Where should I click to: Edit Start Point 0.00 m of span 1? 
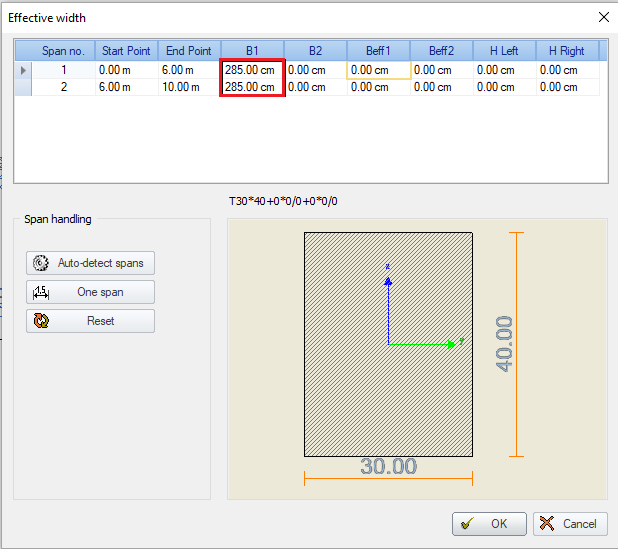pyautogui.click(x=127, y=70)
